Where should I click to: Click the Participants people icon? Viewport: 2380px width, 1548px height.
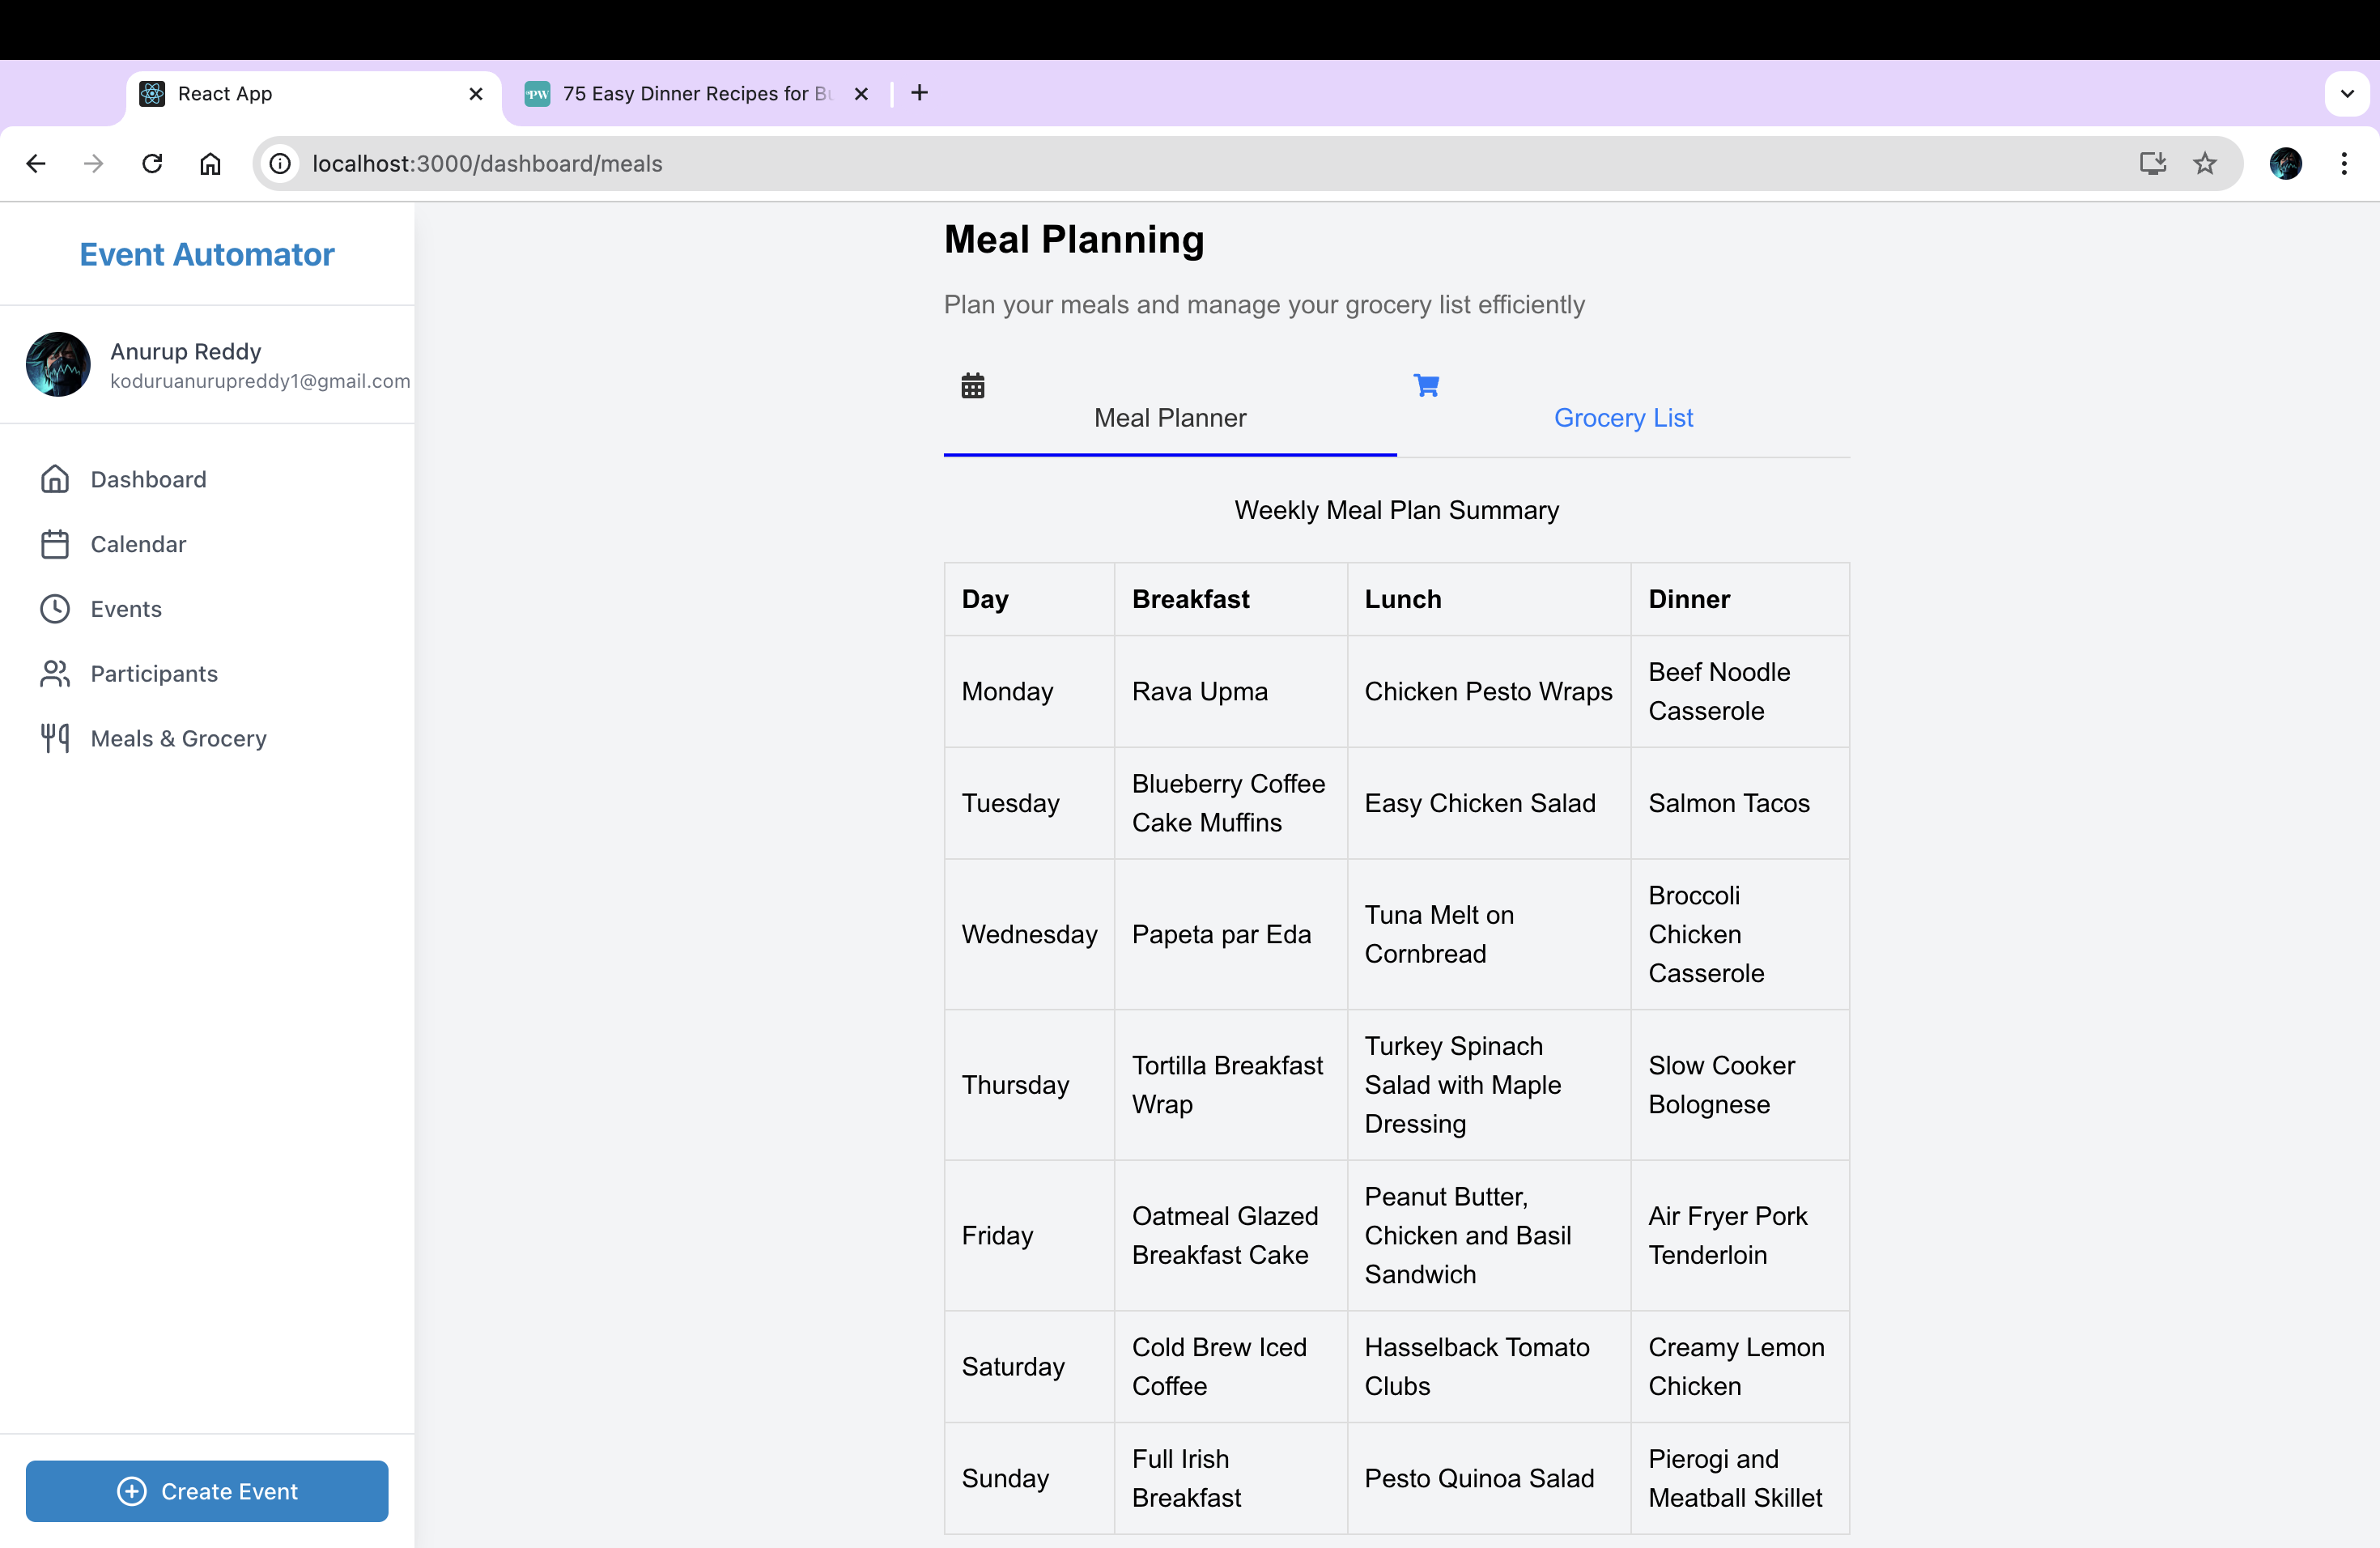(x=55, y=674)
